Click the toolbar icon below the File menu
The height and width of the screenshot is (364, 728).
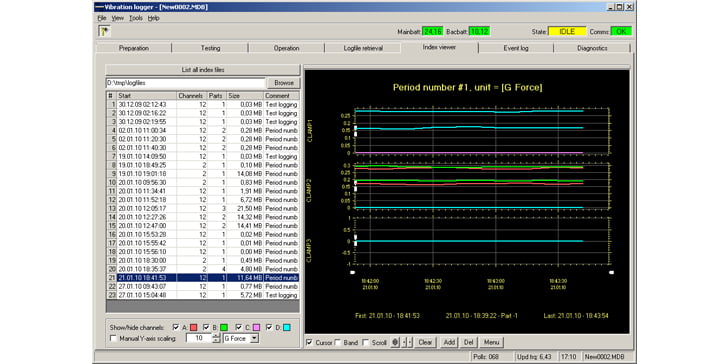click(x=104, y=32)
